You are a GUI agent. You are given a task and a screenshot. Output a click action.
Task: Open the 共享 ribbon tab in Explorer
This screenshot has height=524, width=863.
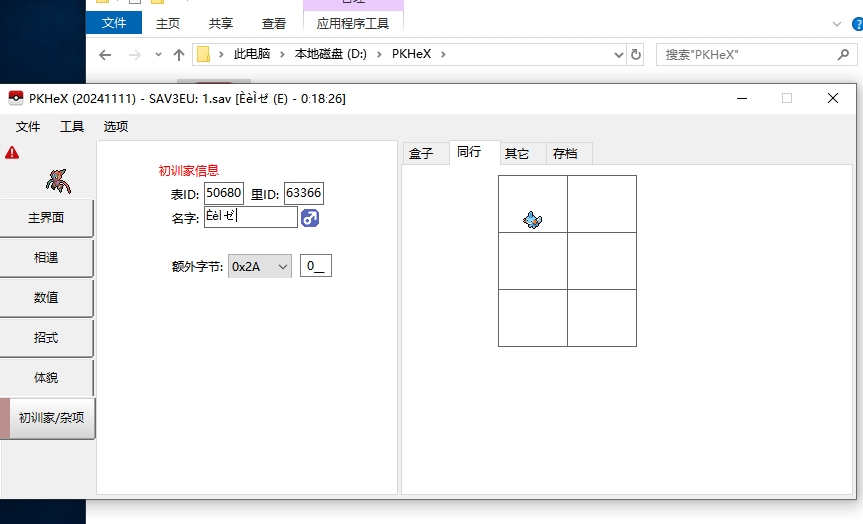coord(221,24)
